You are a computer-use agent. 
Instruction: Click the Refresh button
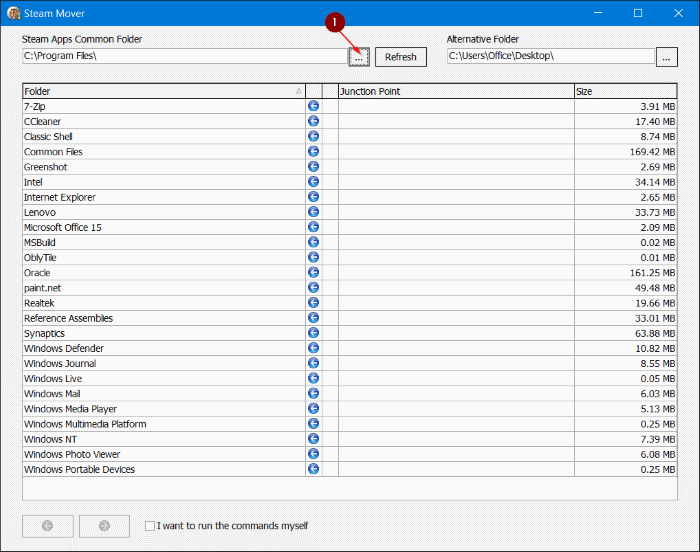coord(400,57)
